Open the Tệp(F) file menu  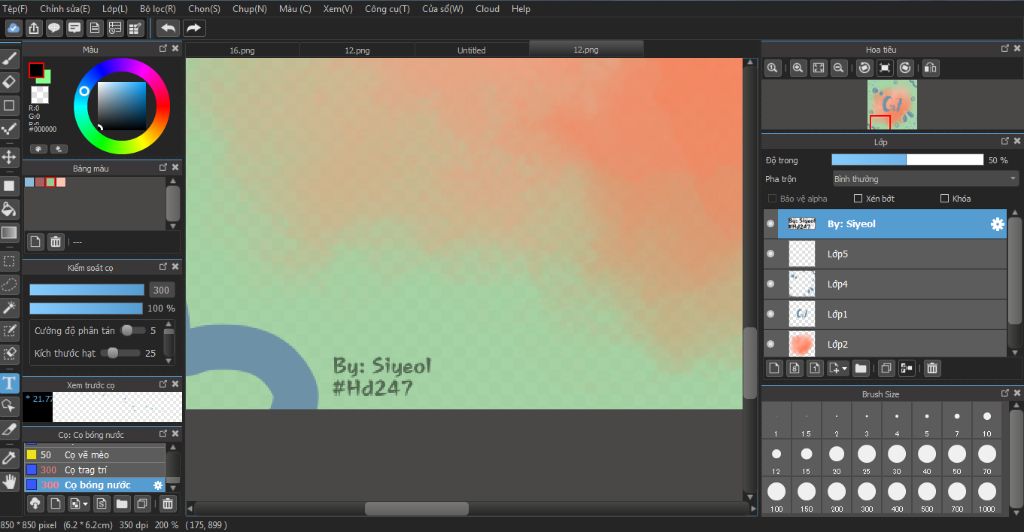coord(14,9)
